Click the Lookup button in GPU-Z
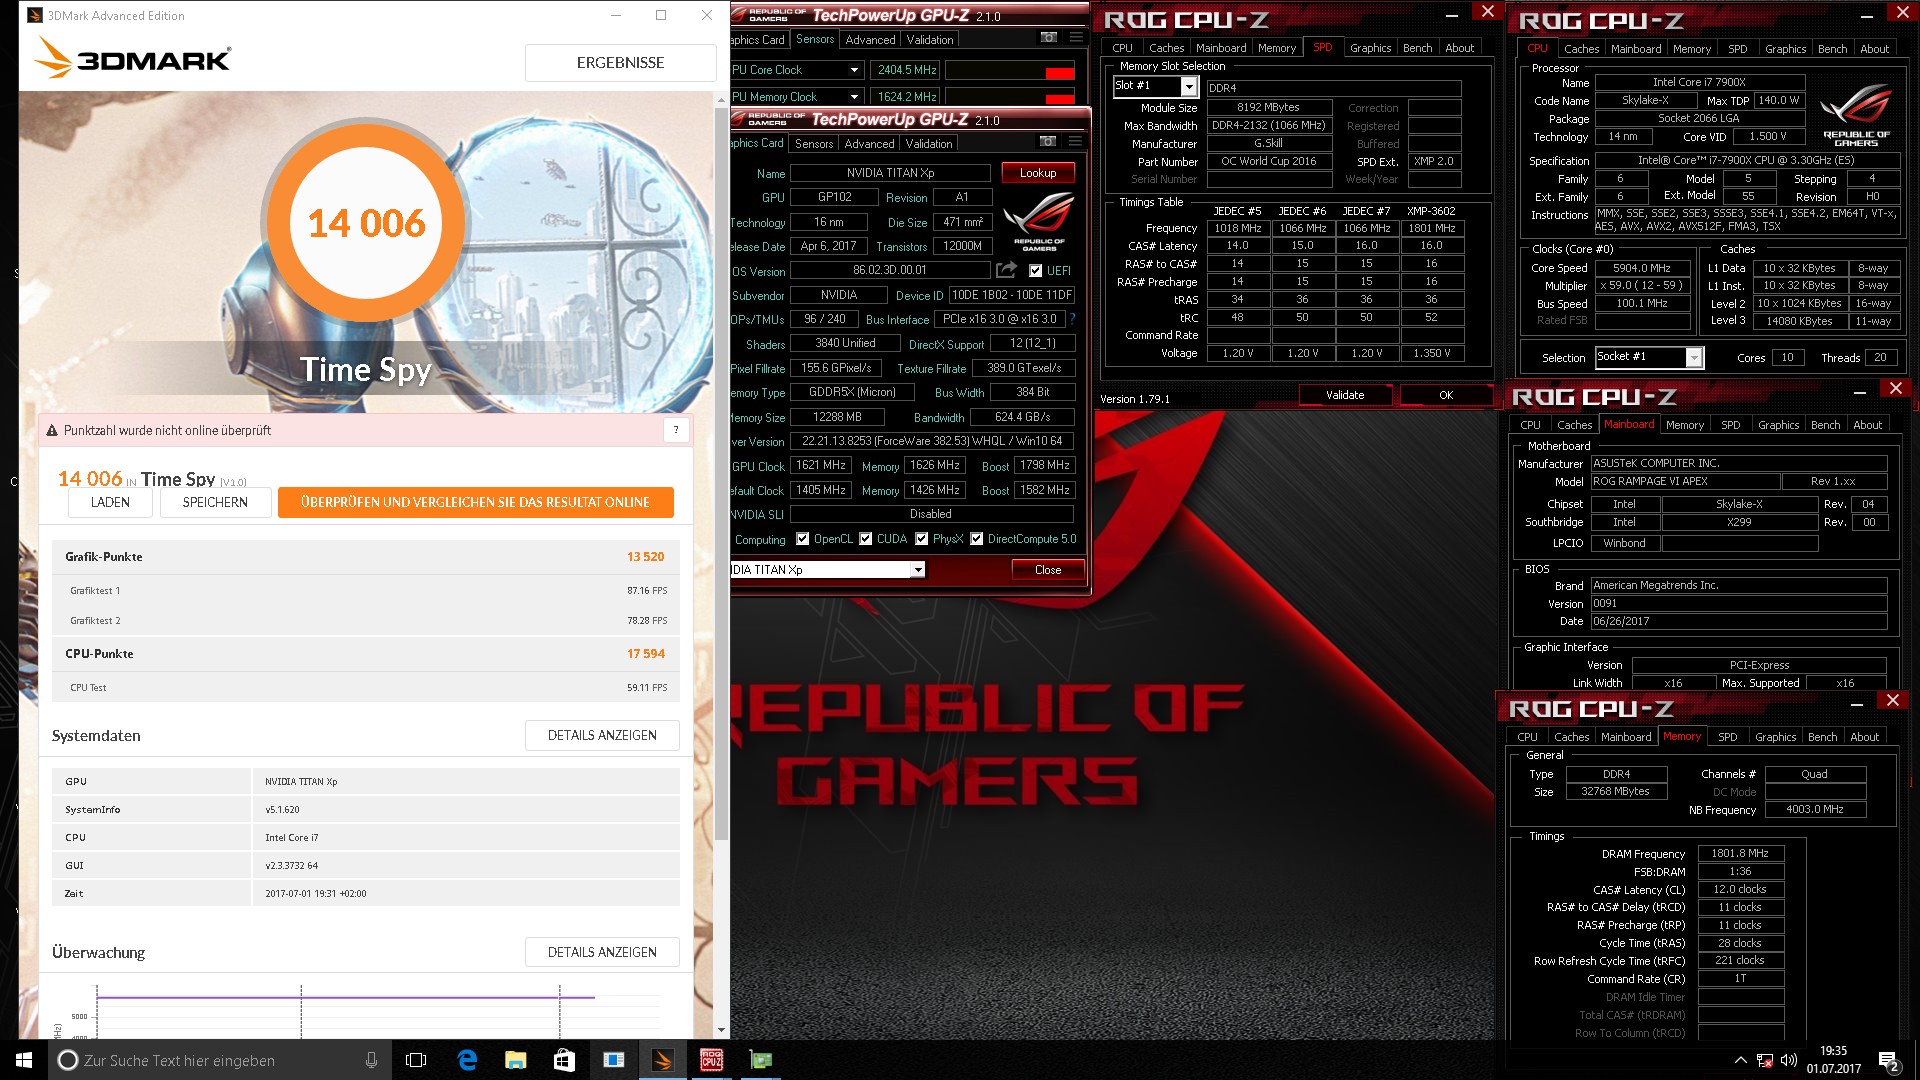Screen dimensions: 1920x1080 tap(1038, 173)
